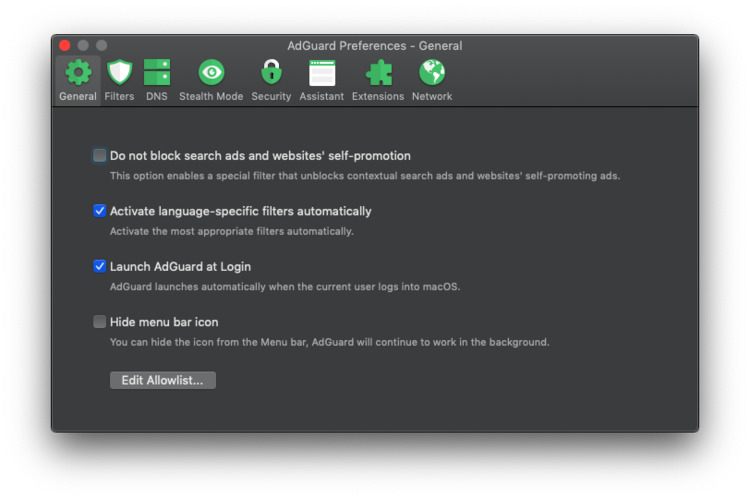
Task: Check the Hide menu bar icon option
Action: point(99,322)
